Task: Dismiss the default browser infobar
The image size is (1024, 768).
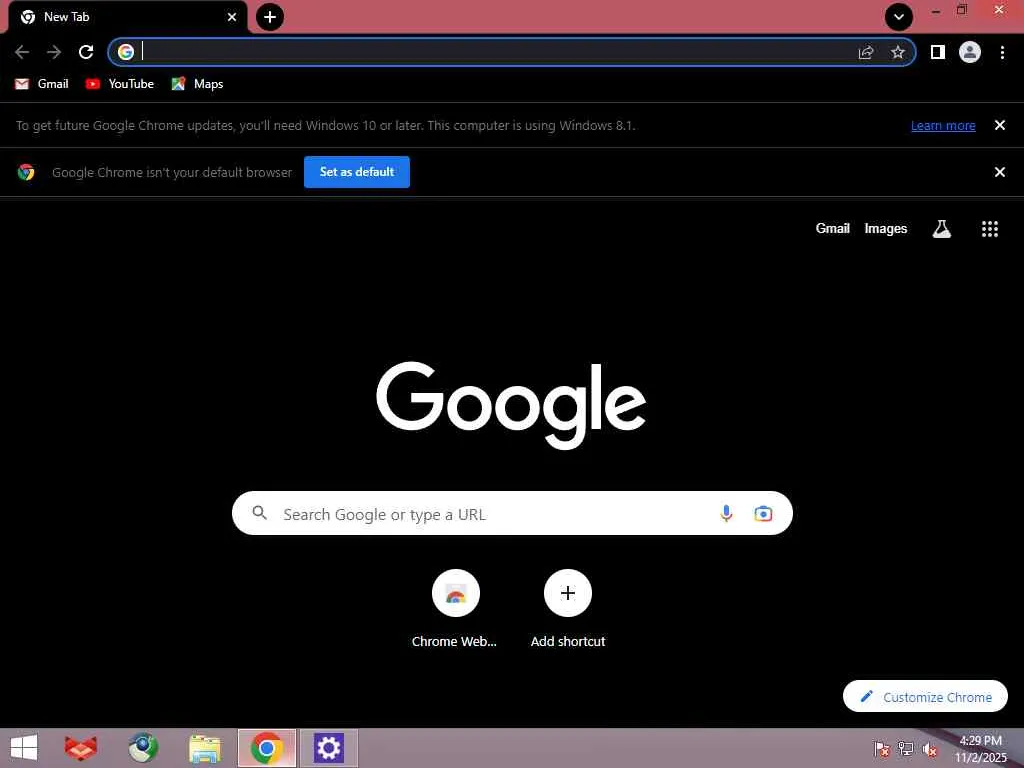Action: pos(1000,172)
